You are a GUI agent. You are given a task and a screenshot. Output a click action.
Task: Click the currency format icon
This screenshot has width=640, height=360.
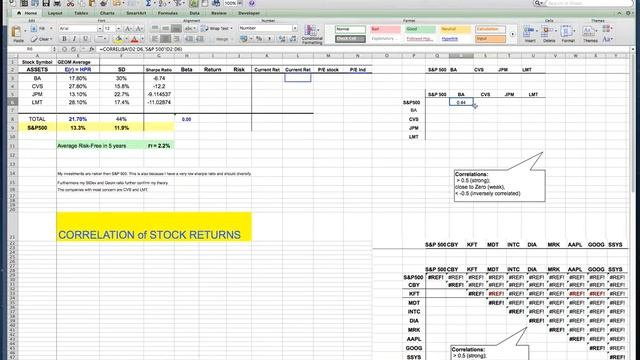click(x=244, y=39)
